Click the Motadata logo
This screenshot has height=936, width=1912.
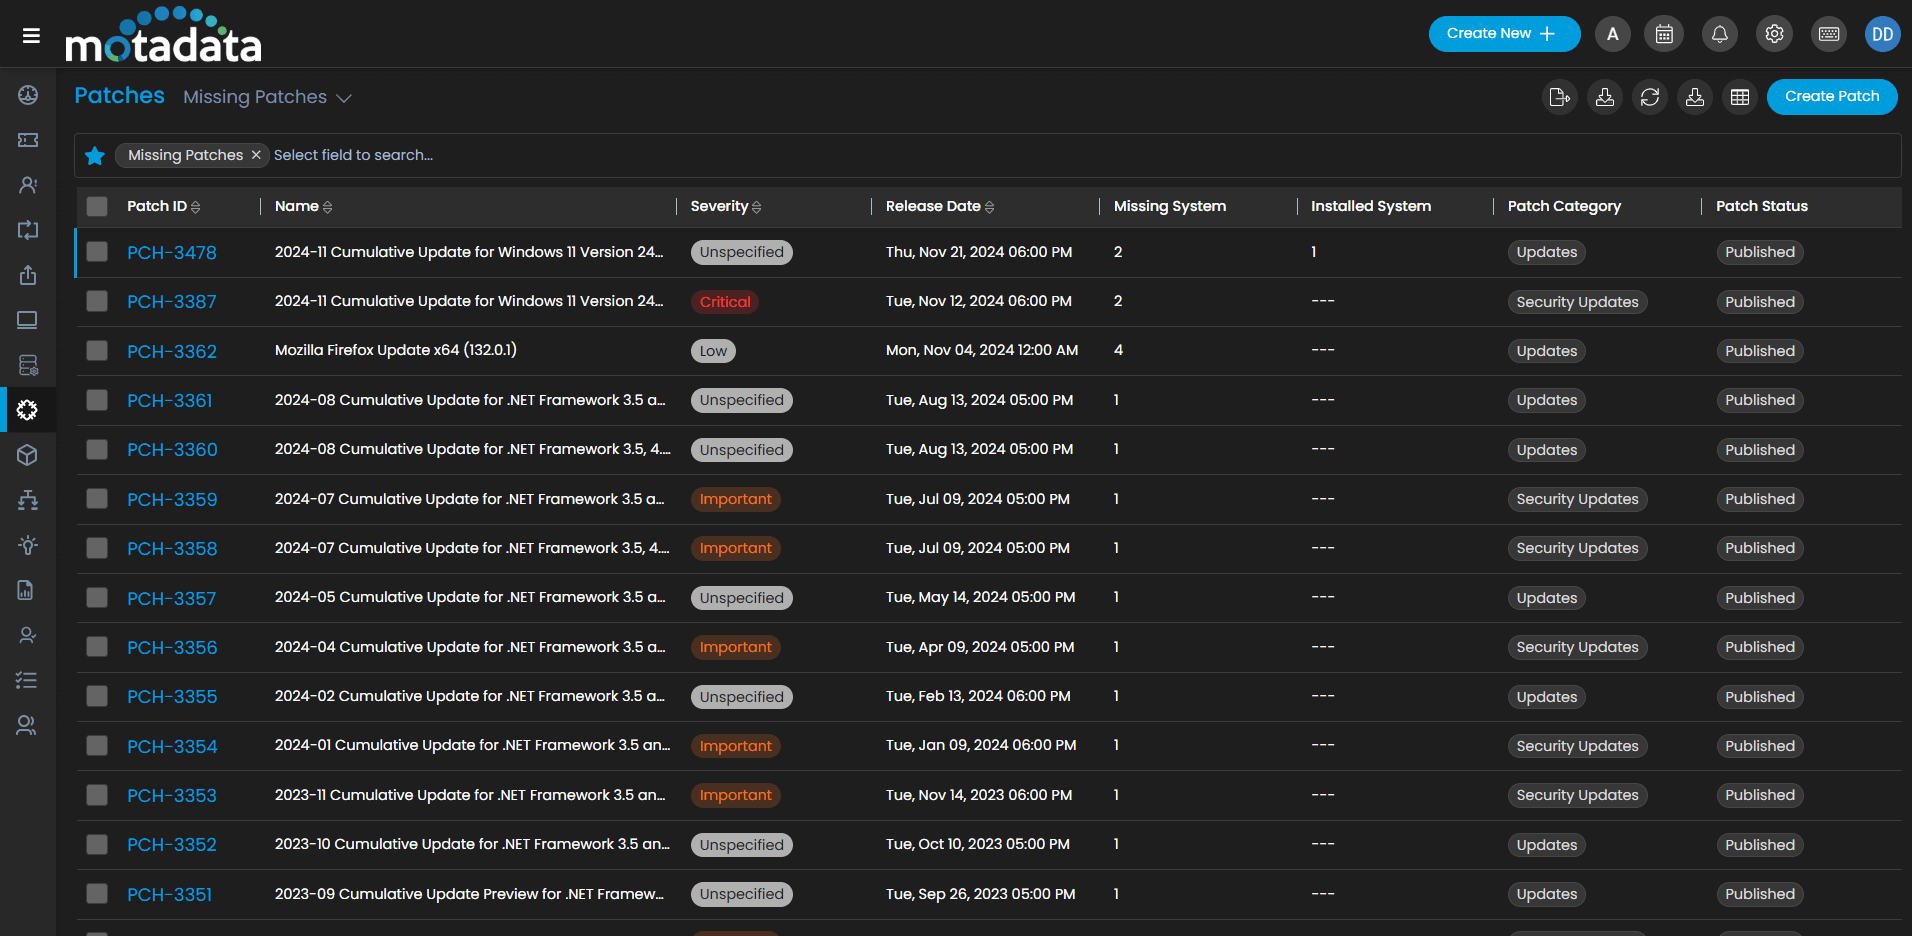click(x=163, y=35)
